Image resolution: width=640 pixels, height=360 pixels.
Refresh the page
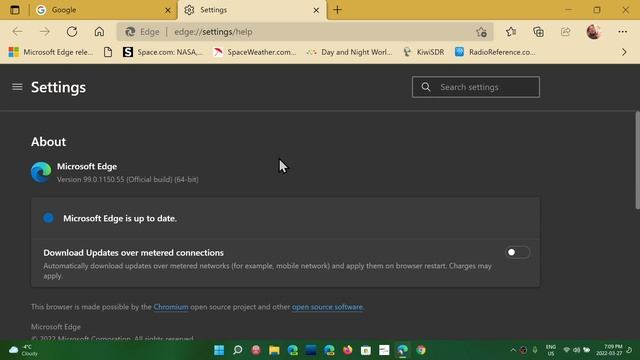72,31
